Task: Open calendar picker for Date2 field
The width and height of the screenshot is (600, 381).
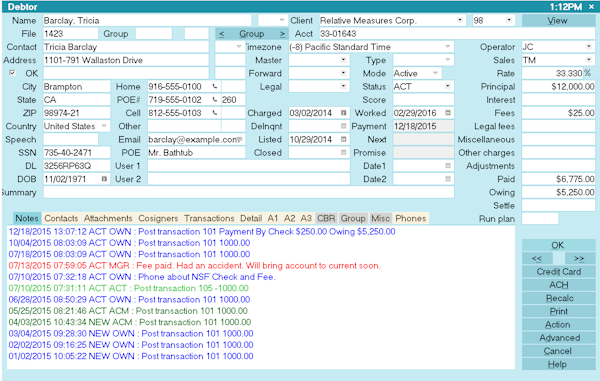Action: (448, 179)
